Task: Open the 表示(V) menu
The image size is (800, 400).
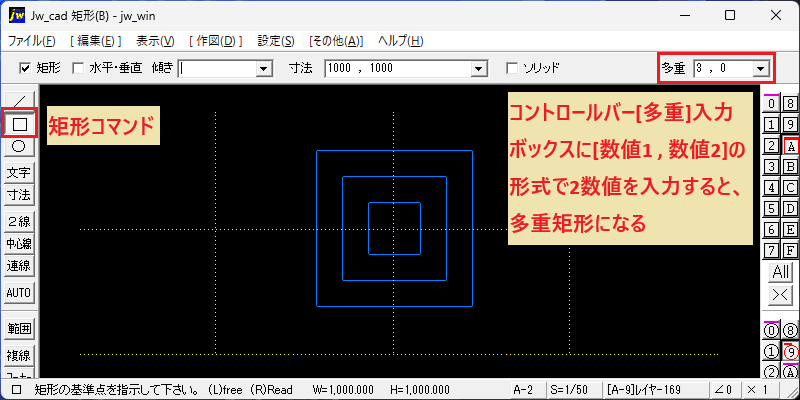Action: (156, 41)
